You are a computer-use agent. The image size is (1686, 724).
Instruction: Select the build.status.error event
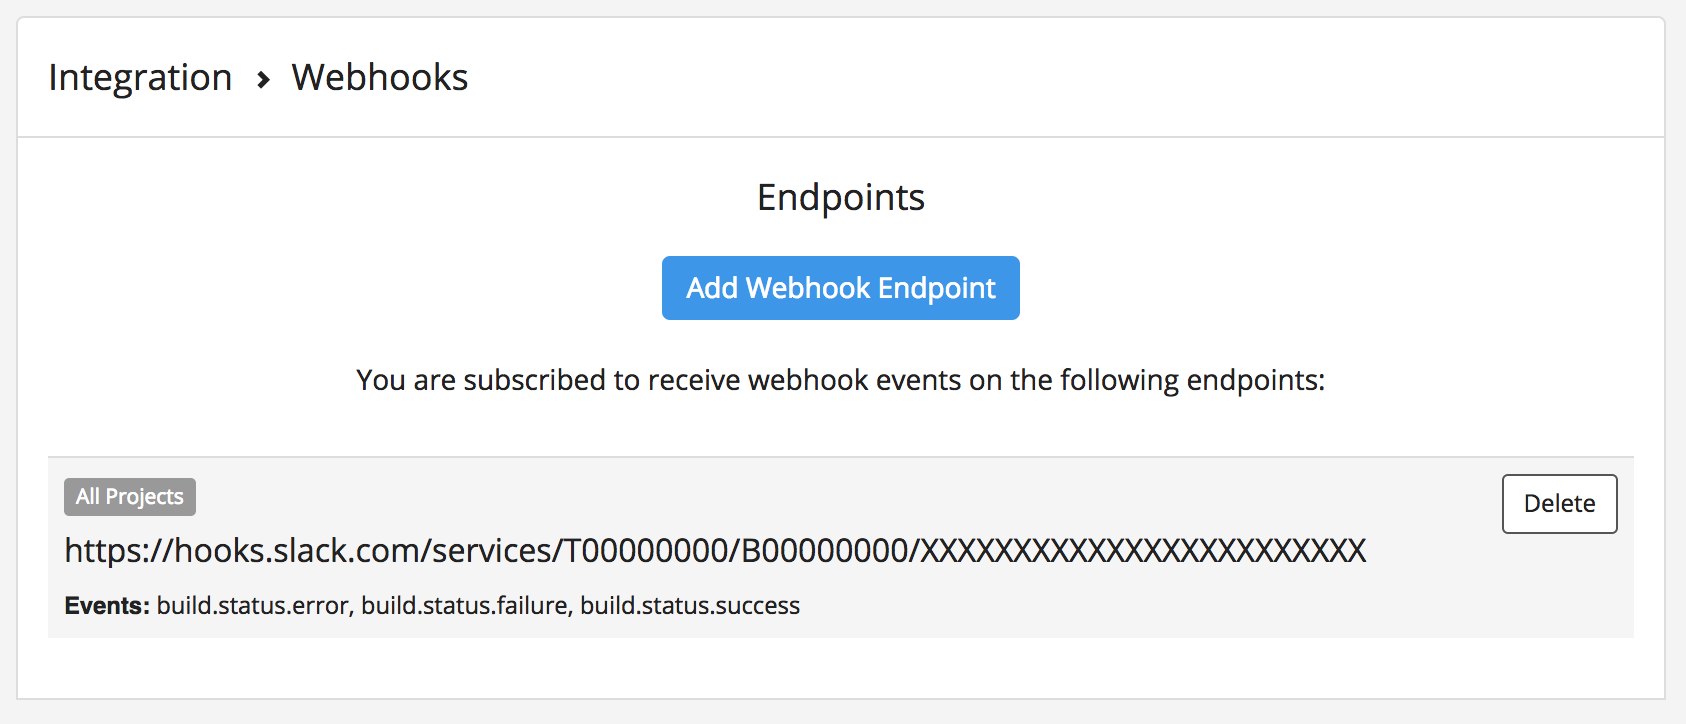tap(253, 606)
